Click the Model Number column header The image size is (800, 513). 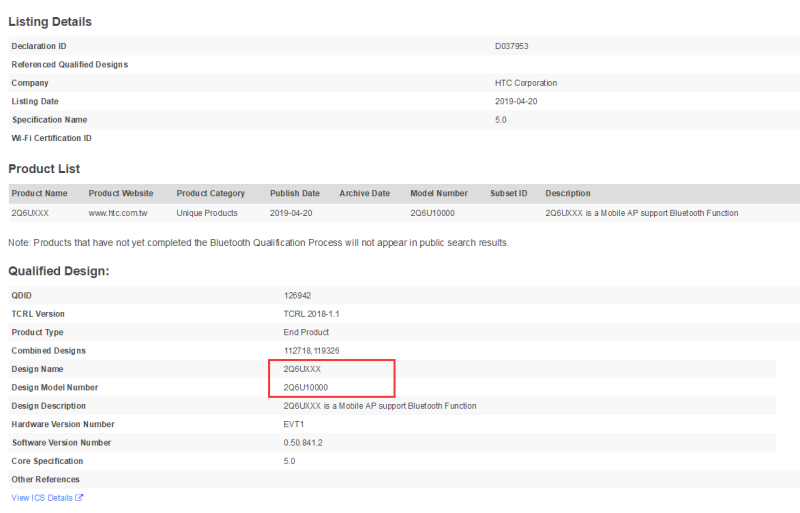coord(439,193)
